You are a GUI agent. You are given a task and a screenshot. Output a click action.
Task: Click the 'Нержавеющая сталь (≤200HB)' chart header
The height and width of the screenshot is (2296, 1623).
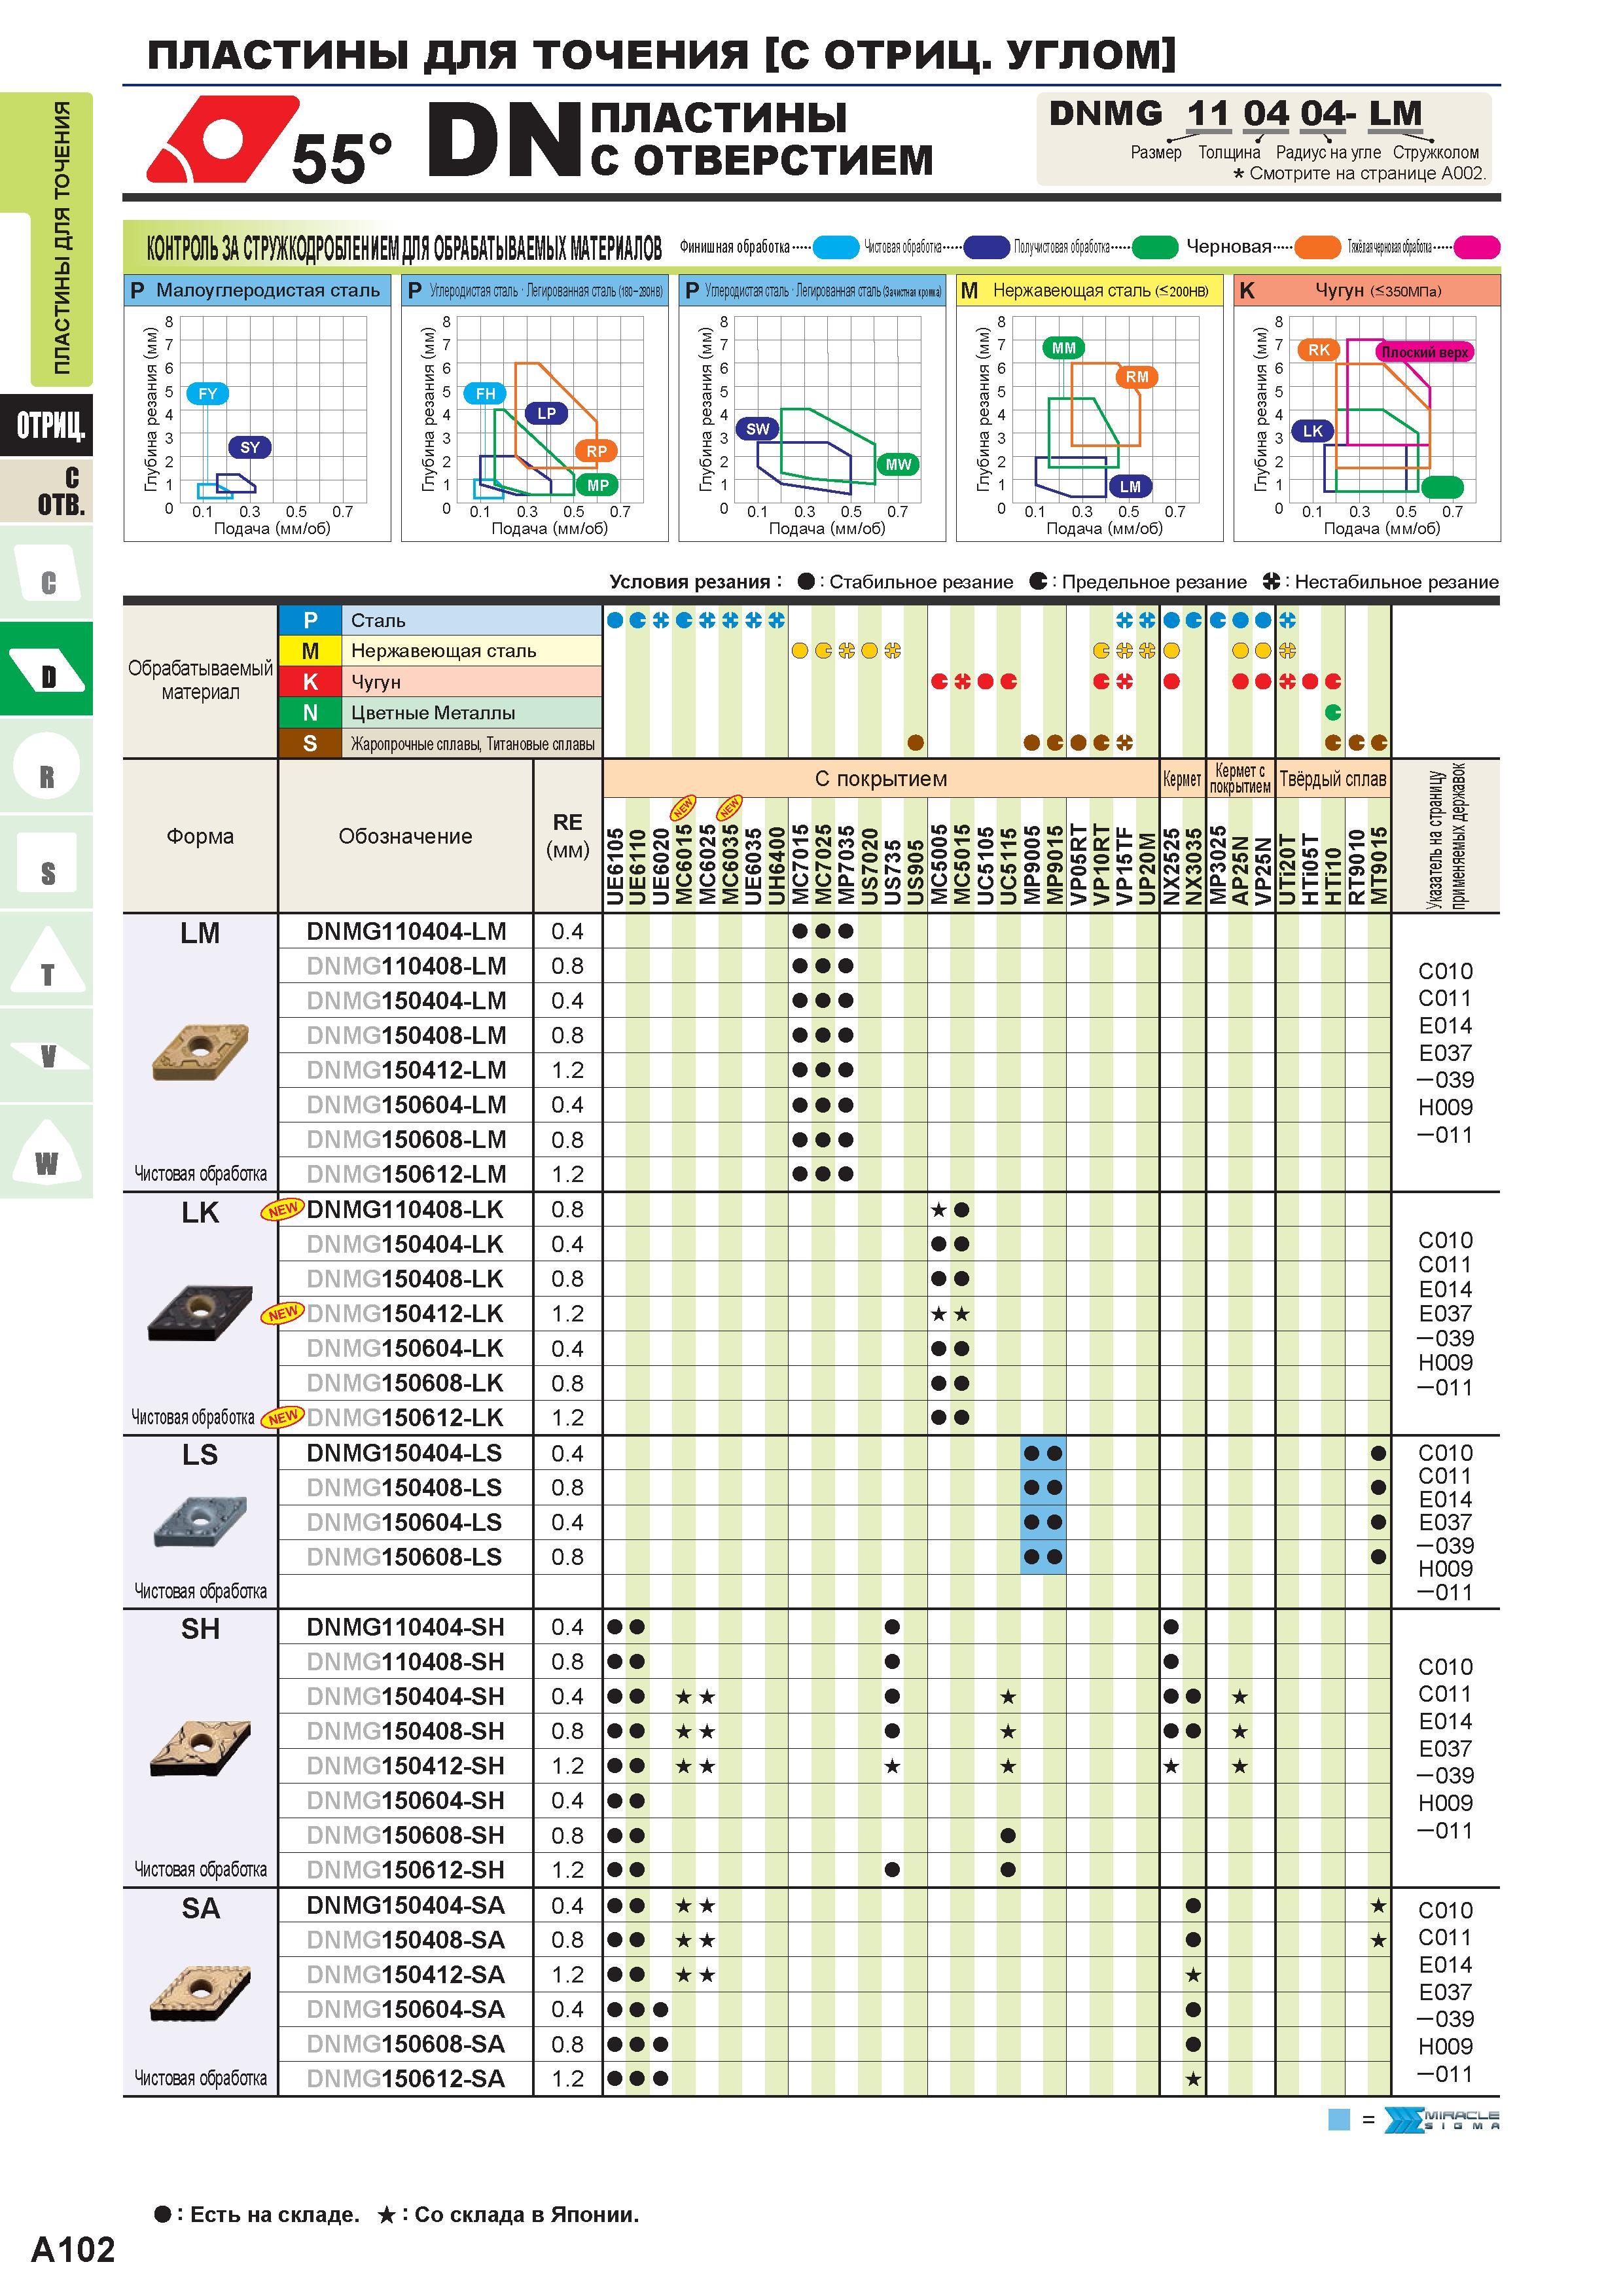pos(1089,291)
